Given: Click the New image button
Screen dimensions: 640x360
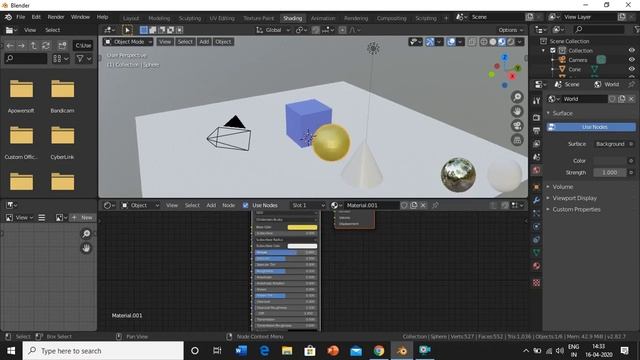Looking at the screenshot, I should [x=82, y=218].
